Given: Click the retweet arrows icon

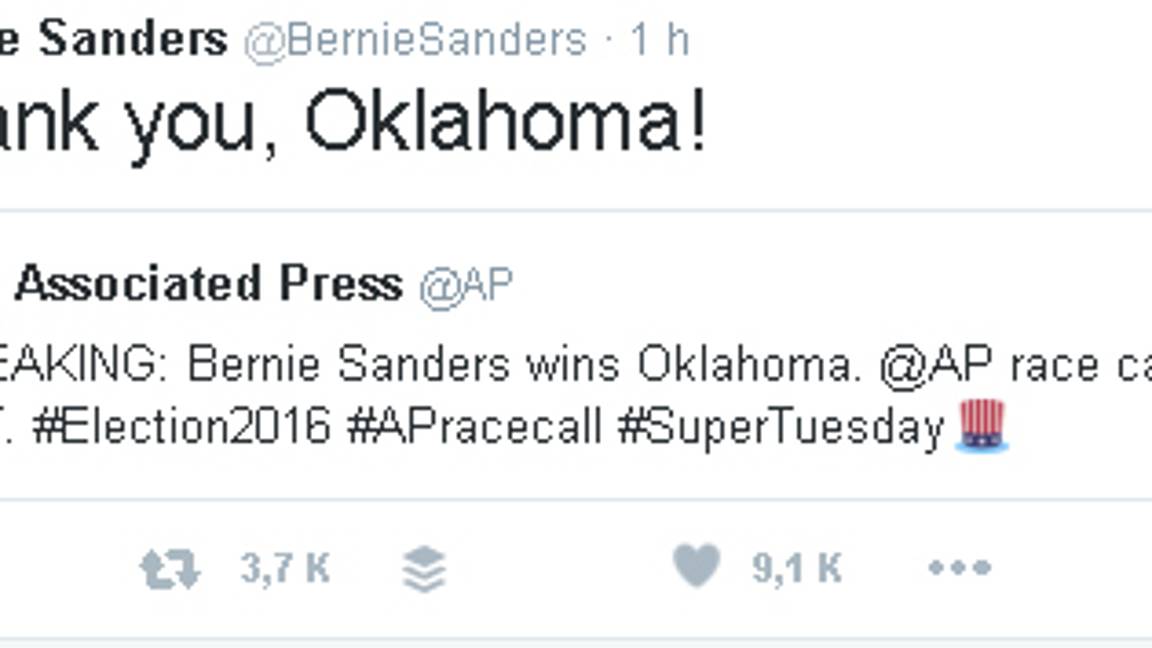Looking at the screenshot, I should click(170, 570).
